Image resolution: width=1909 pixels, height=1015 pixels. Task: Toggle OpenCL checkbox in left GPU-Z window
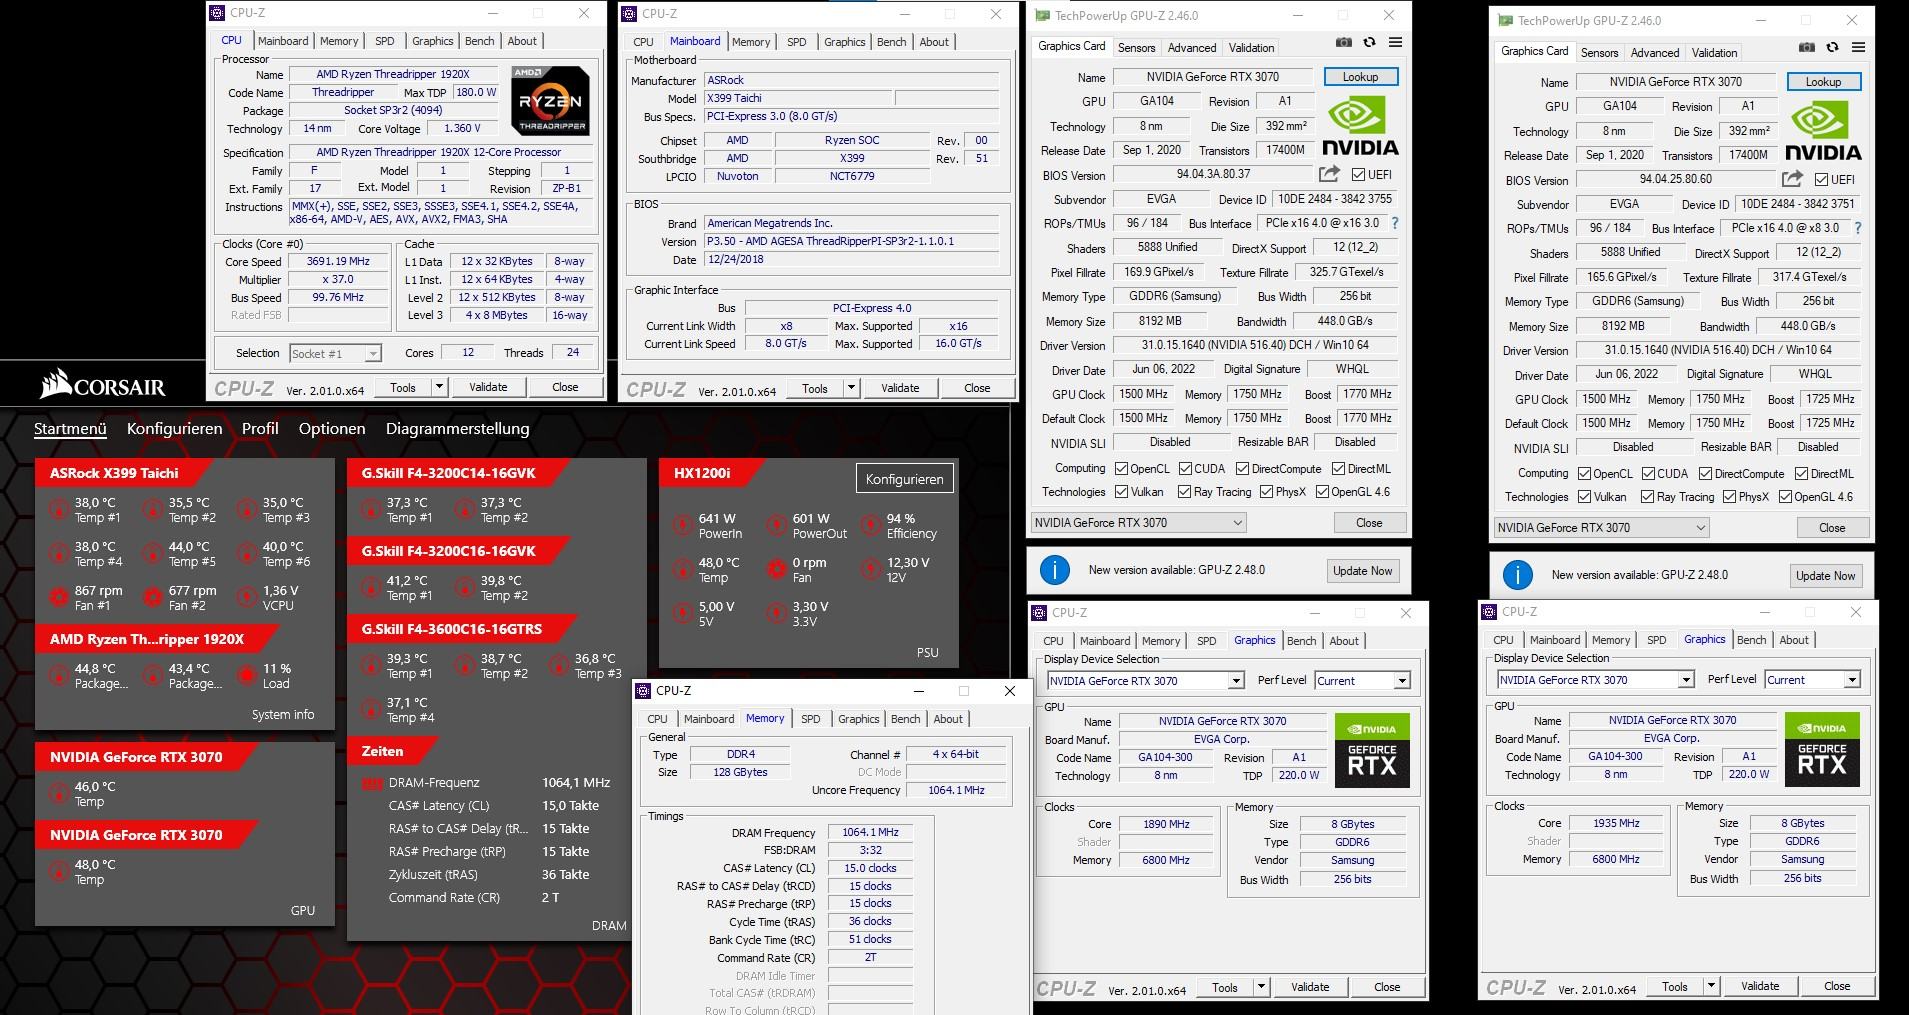[x=1122, y=468]
